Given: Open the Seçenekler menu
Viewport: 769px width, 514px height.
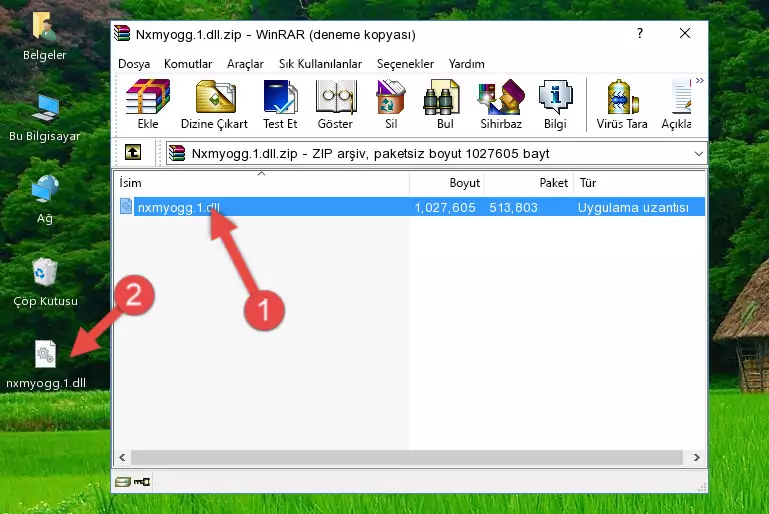Looking at the screenshot, I should [405, 64].
